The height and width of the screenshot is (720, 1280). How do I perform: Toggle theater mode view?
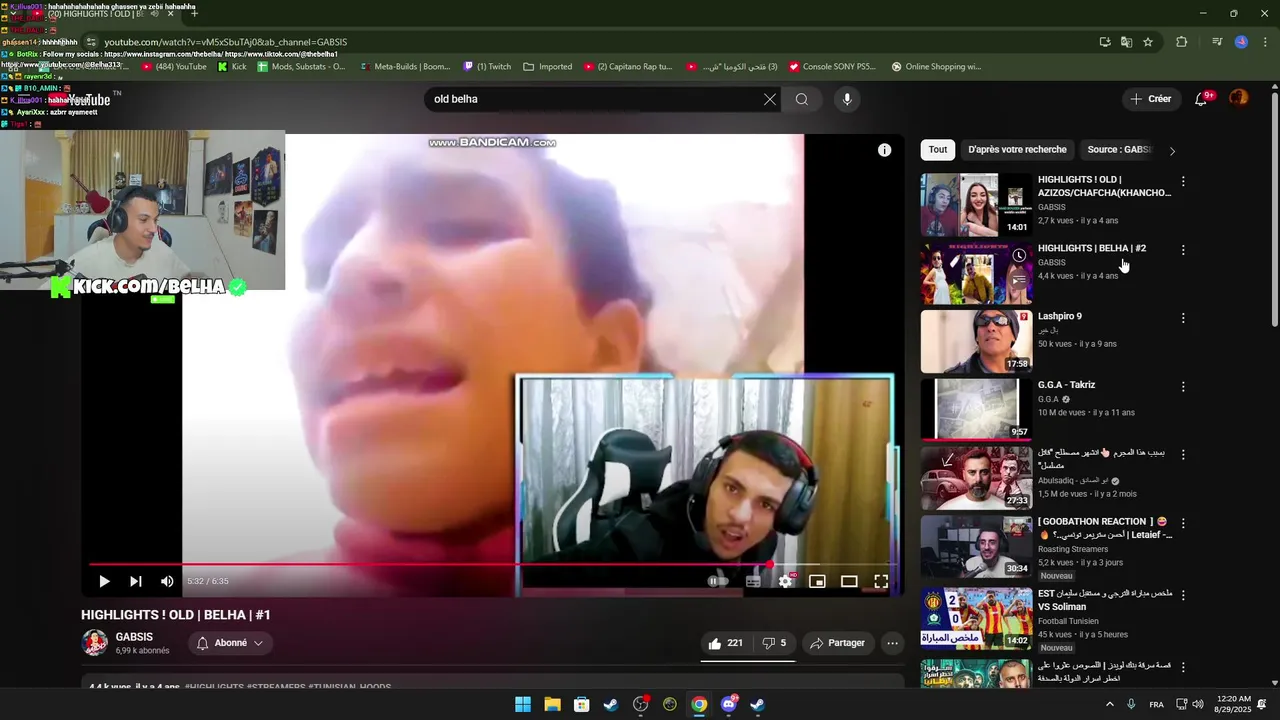849,581
